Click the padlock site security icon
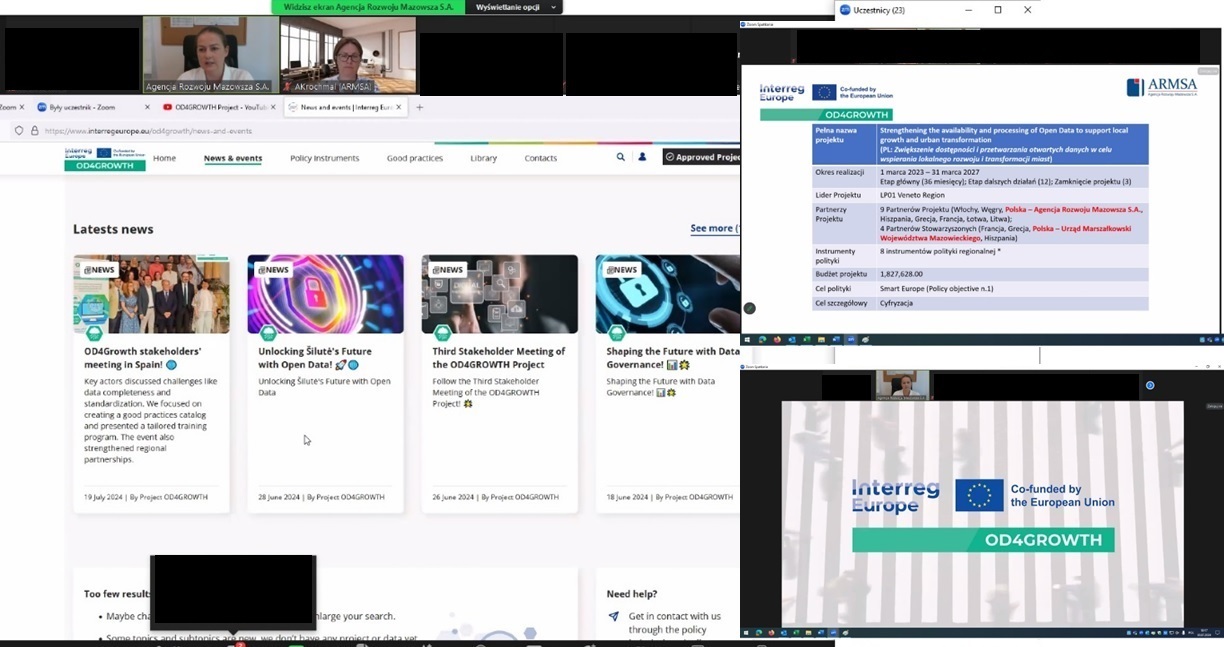The height and width of the screenshot is (647, 1224). tap(34, 131)
